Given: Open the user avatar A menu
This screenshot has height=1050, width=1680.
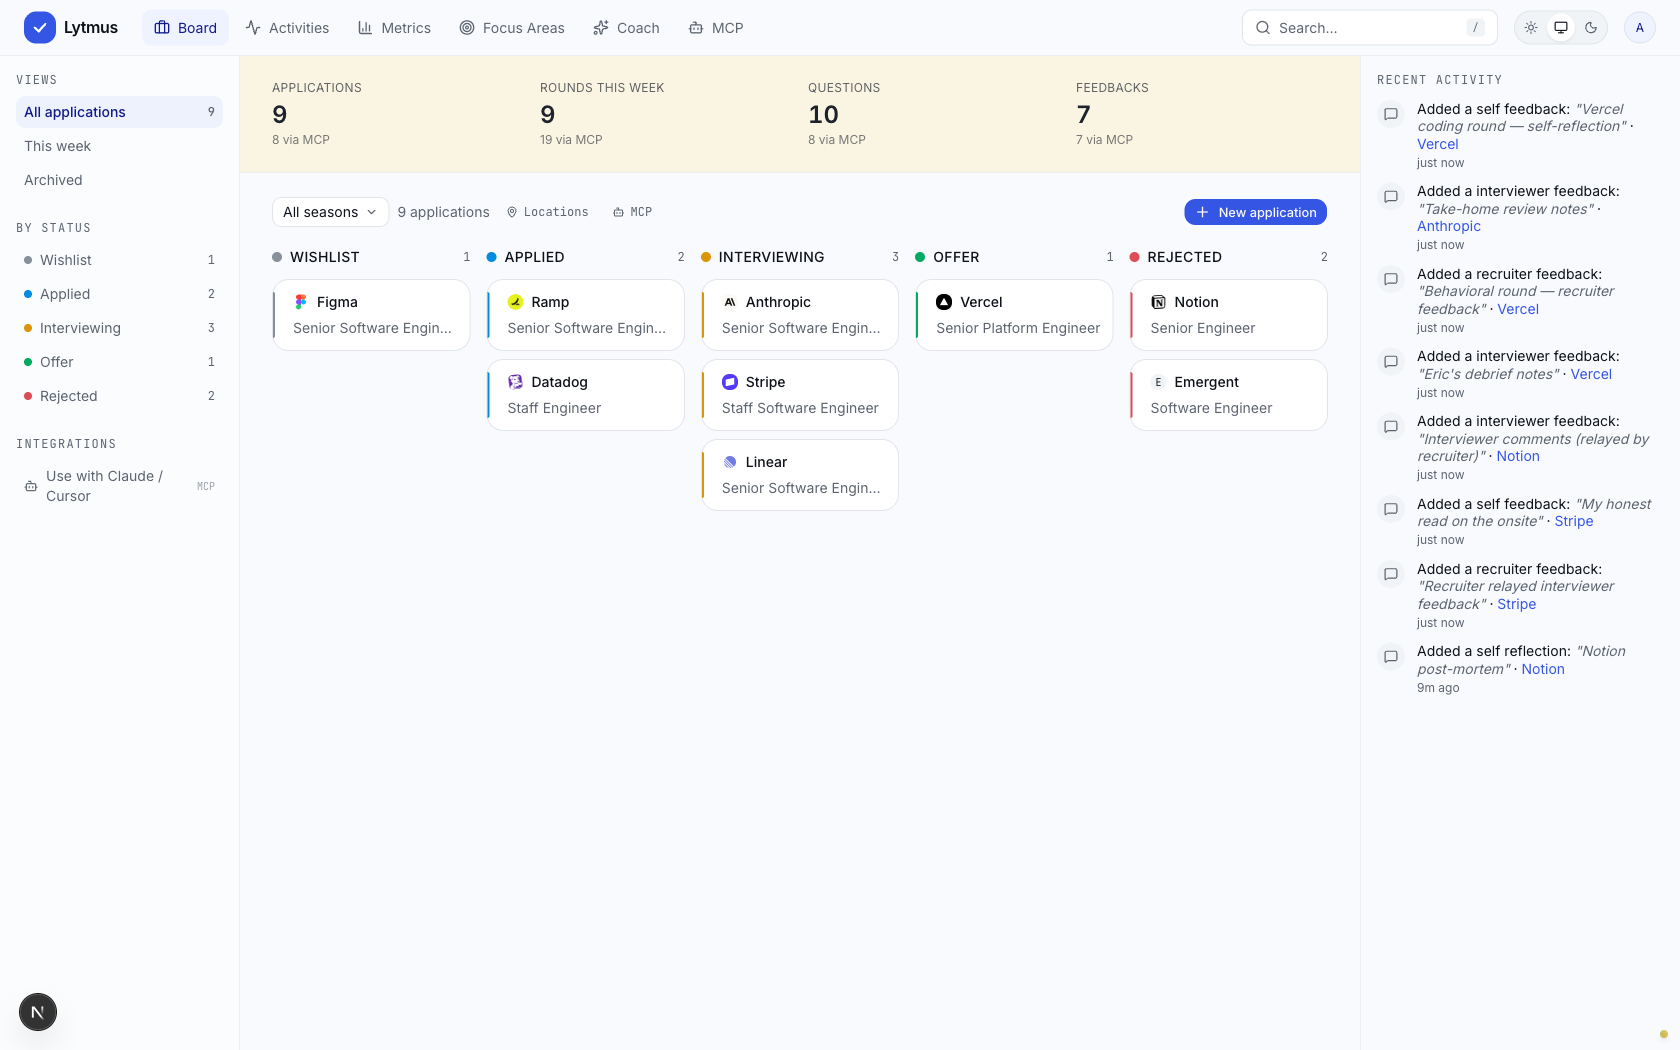Looking at the screenshot, I should click(x=1640, y=28).
